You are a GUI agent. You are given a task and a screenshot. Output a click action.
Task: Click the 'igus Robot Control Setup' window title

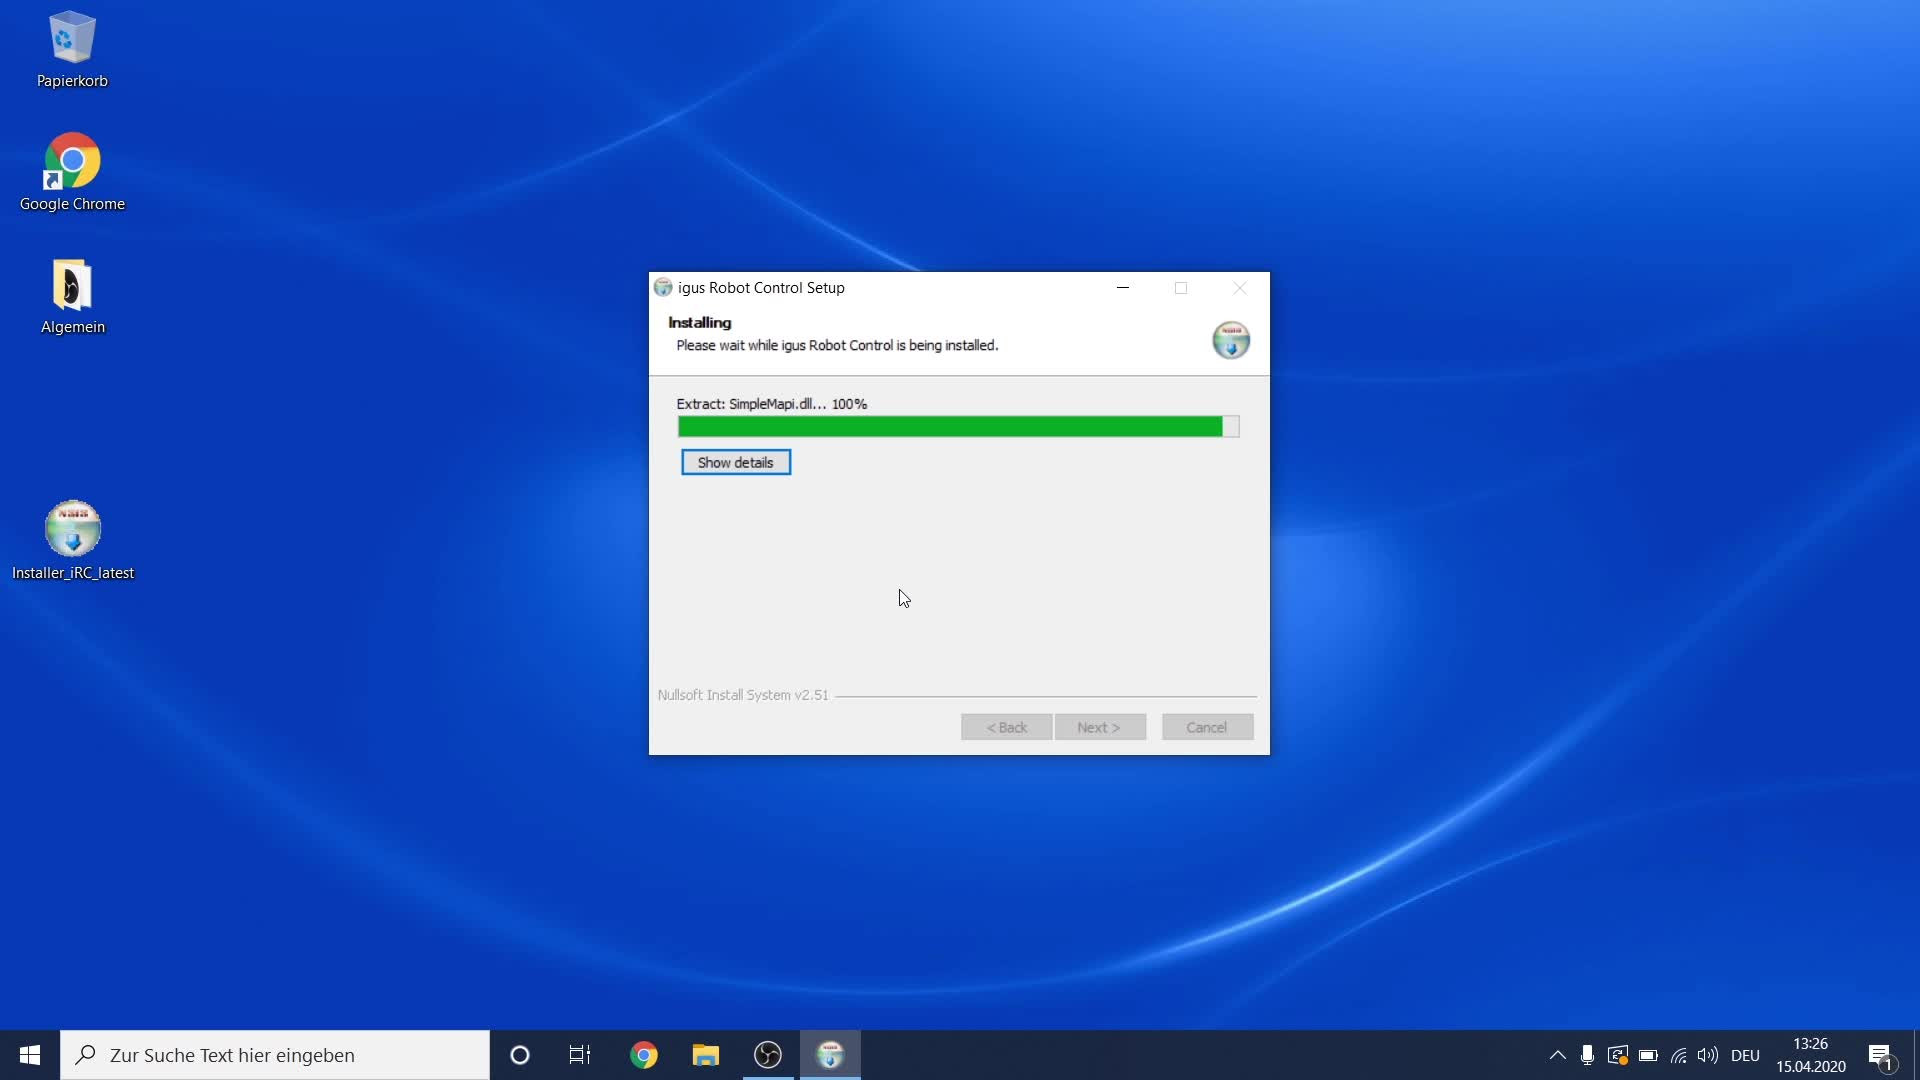click(761, 288)
